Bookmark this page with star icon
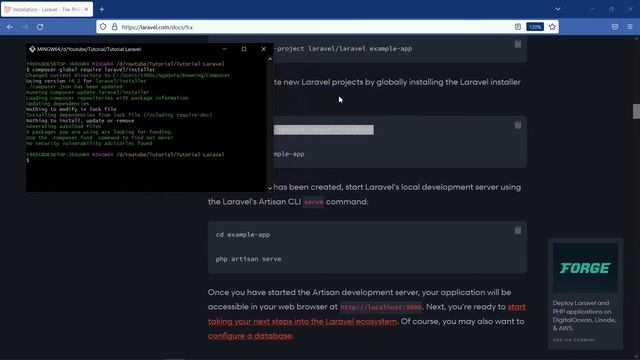The width and height of the screenshot is (640, 360). 552,27
